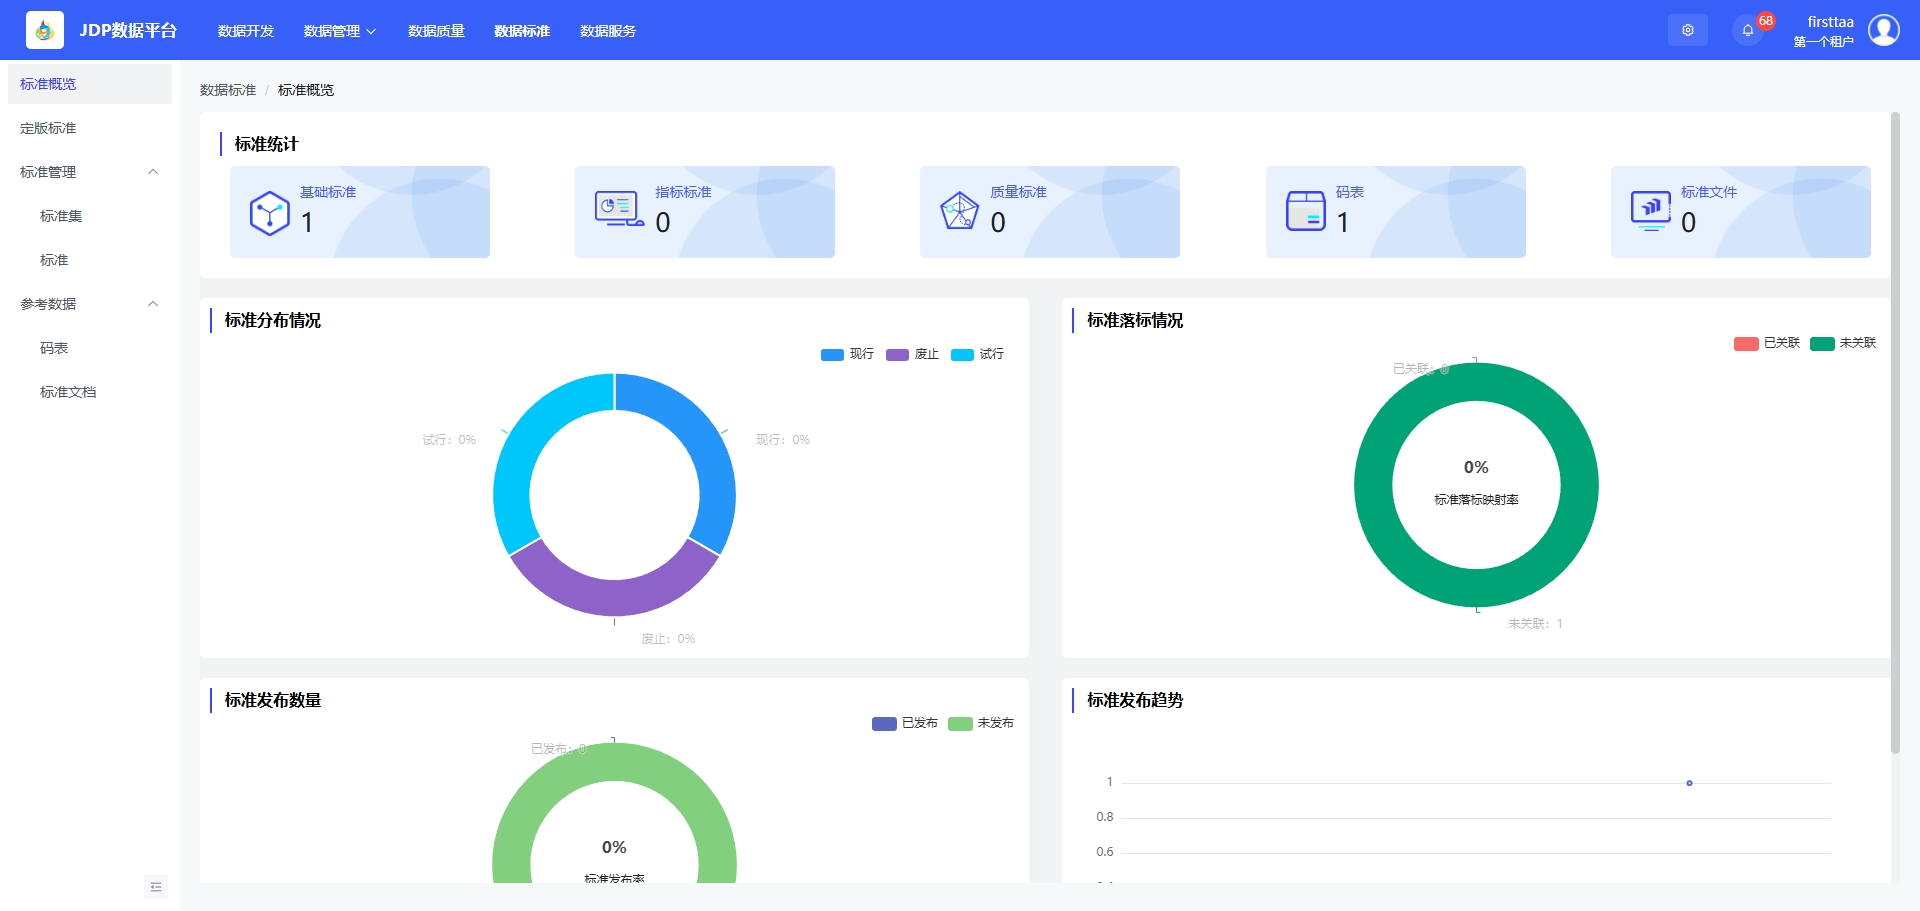The height and width of the screenshot is (911, 1920).
Task: Open the settings gear icon
Action: (x=1687, y=30)
